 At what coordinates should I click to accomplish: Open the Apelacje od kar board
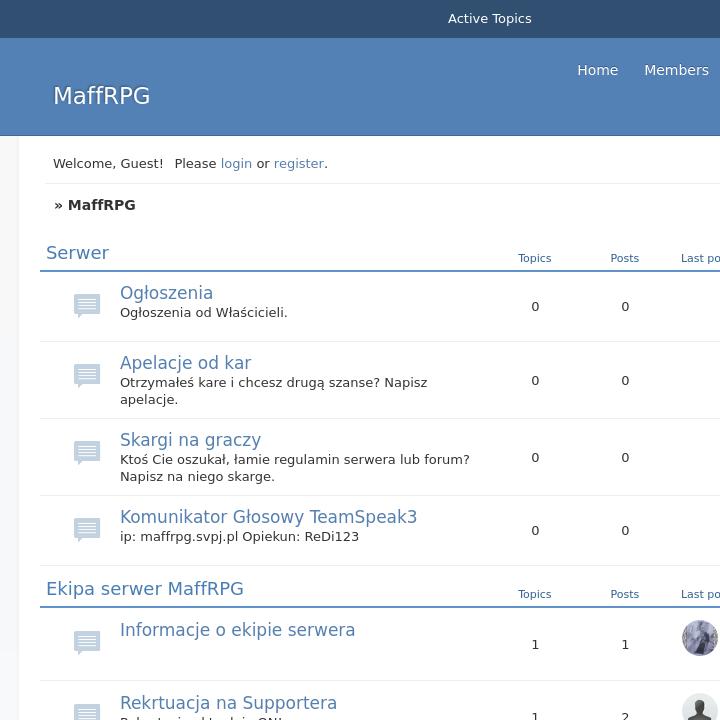(x=185, y=363)
